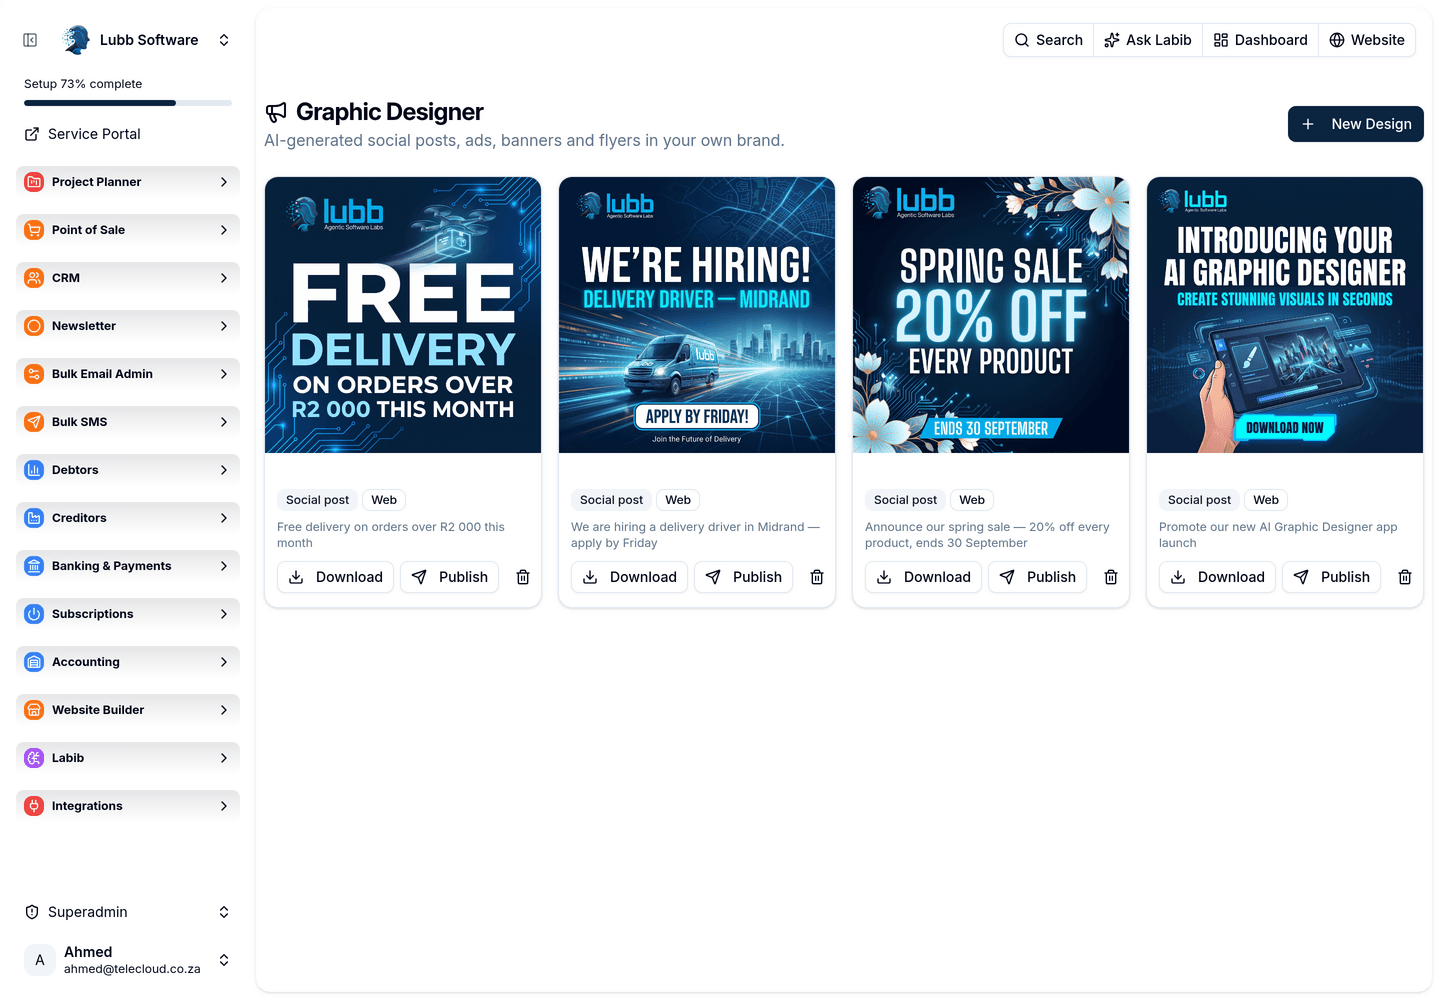Create a New Design
Image resolution: width=1440 pixels, height=1000 pixels.
pyautogui.click(x=1356, y=124)
